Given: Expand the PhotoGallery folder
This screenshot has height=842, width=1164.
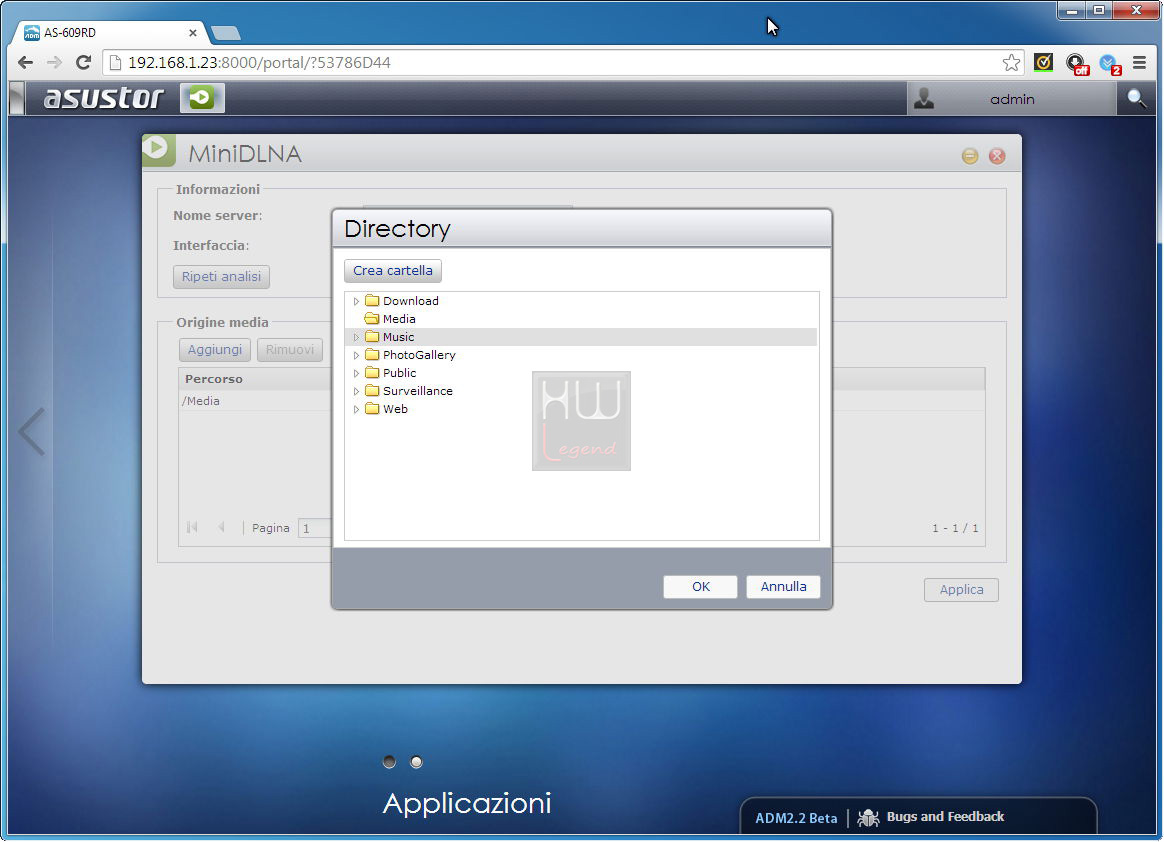Looking at the screenshot, I should pos(356,356).
